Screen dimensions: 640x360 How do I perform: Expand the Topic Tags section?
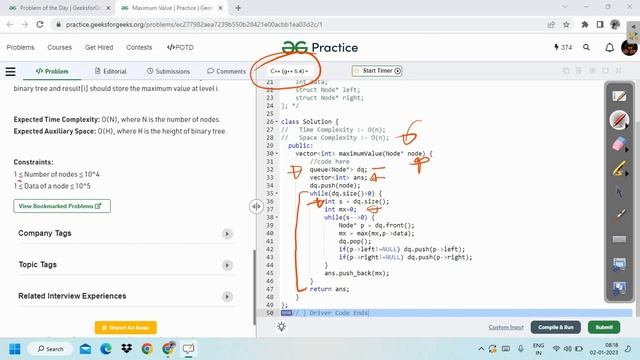click(x=227, y=265)
